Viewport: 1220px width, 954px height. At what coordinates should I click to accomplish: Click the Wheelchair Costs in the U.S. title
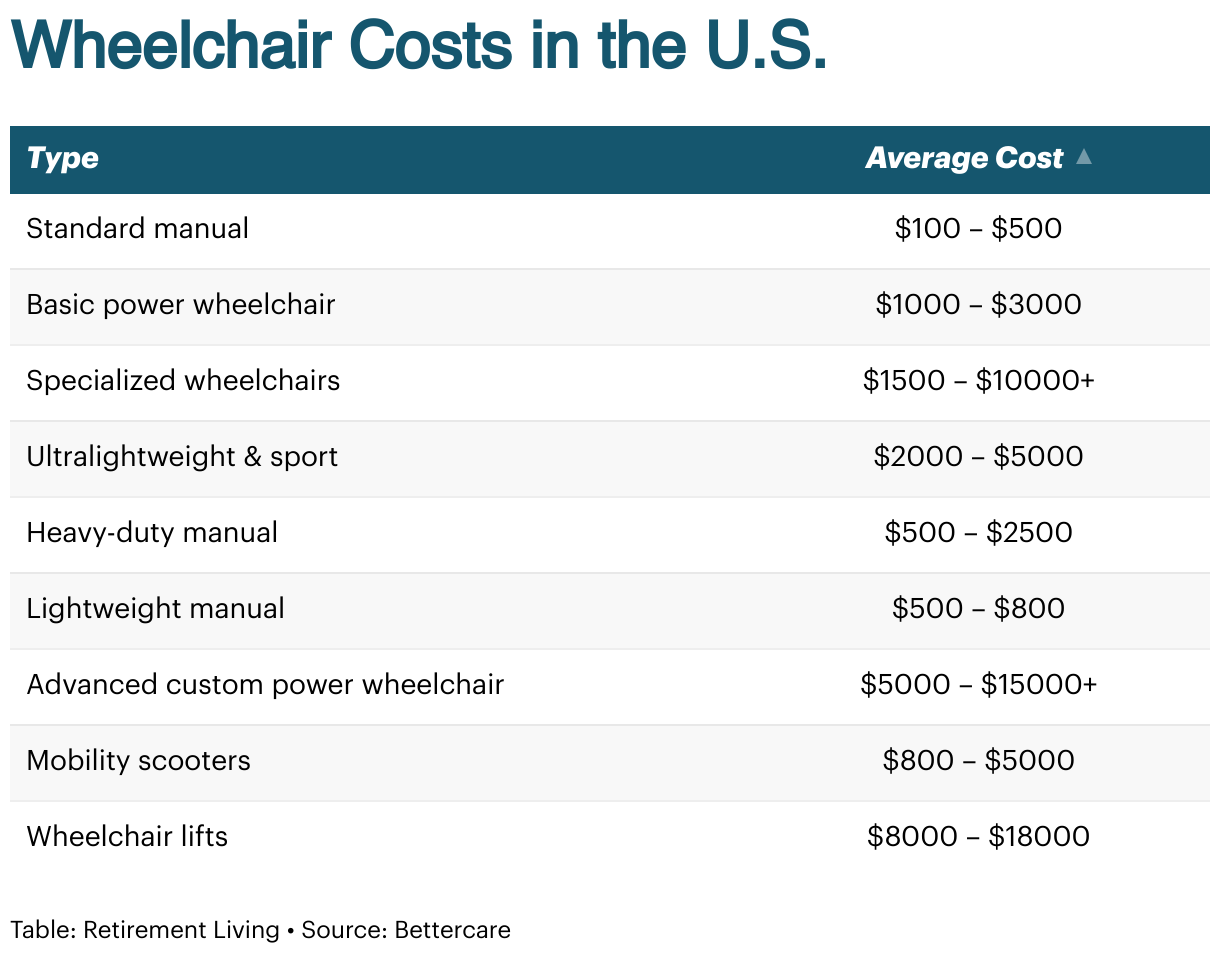click(x=419, y=44)
